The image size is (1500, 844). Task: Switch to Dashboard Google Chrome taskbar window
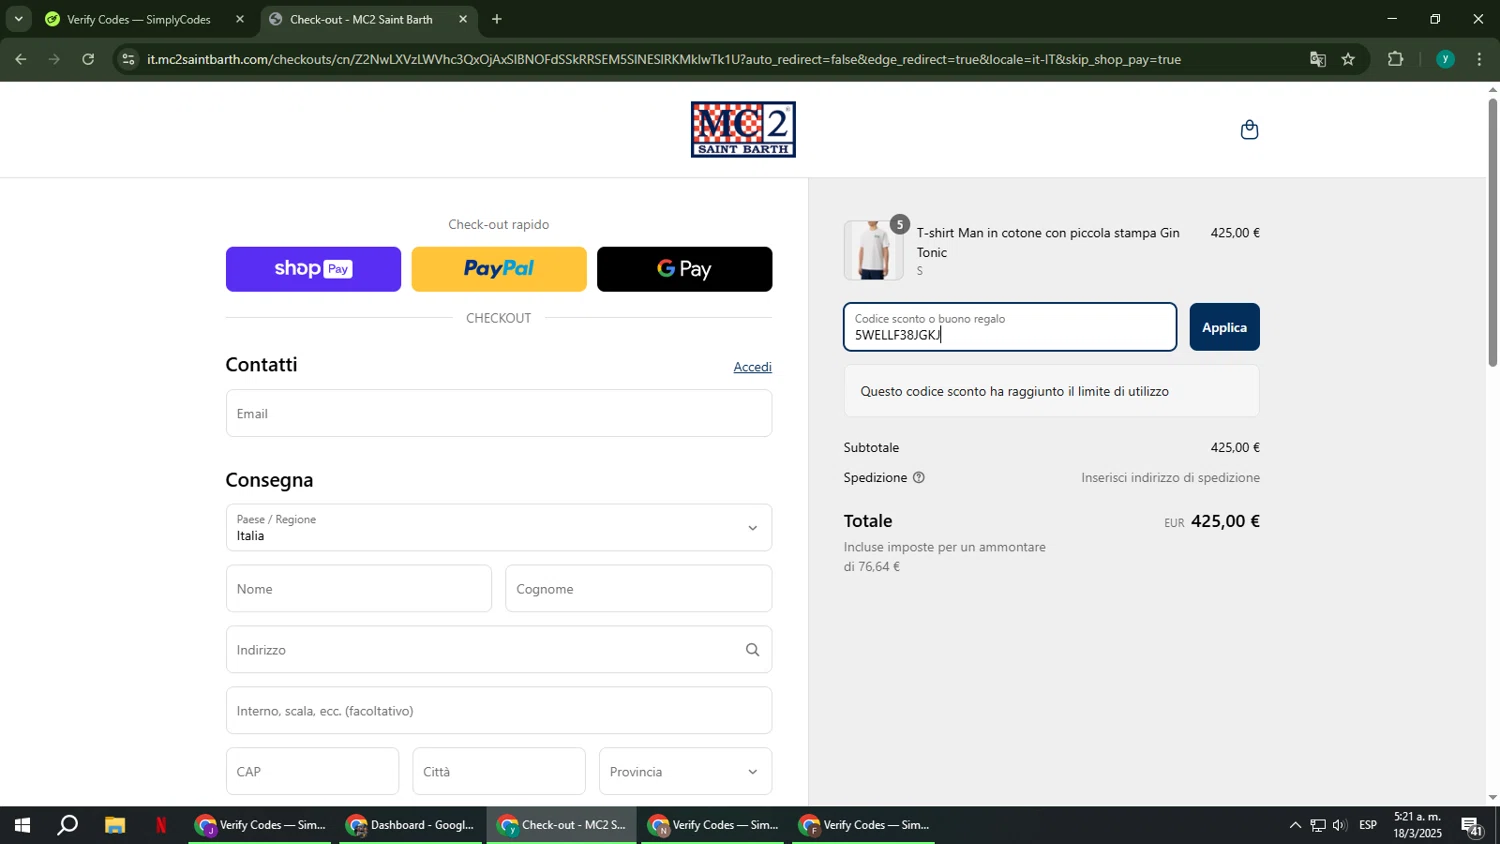(x=411, y=825)
